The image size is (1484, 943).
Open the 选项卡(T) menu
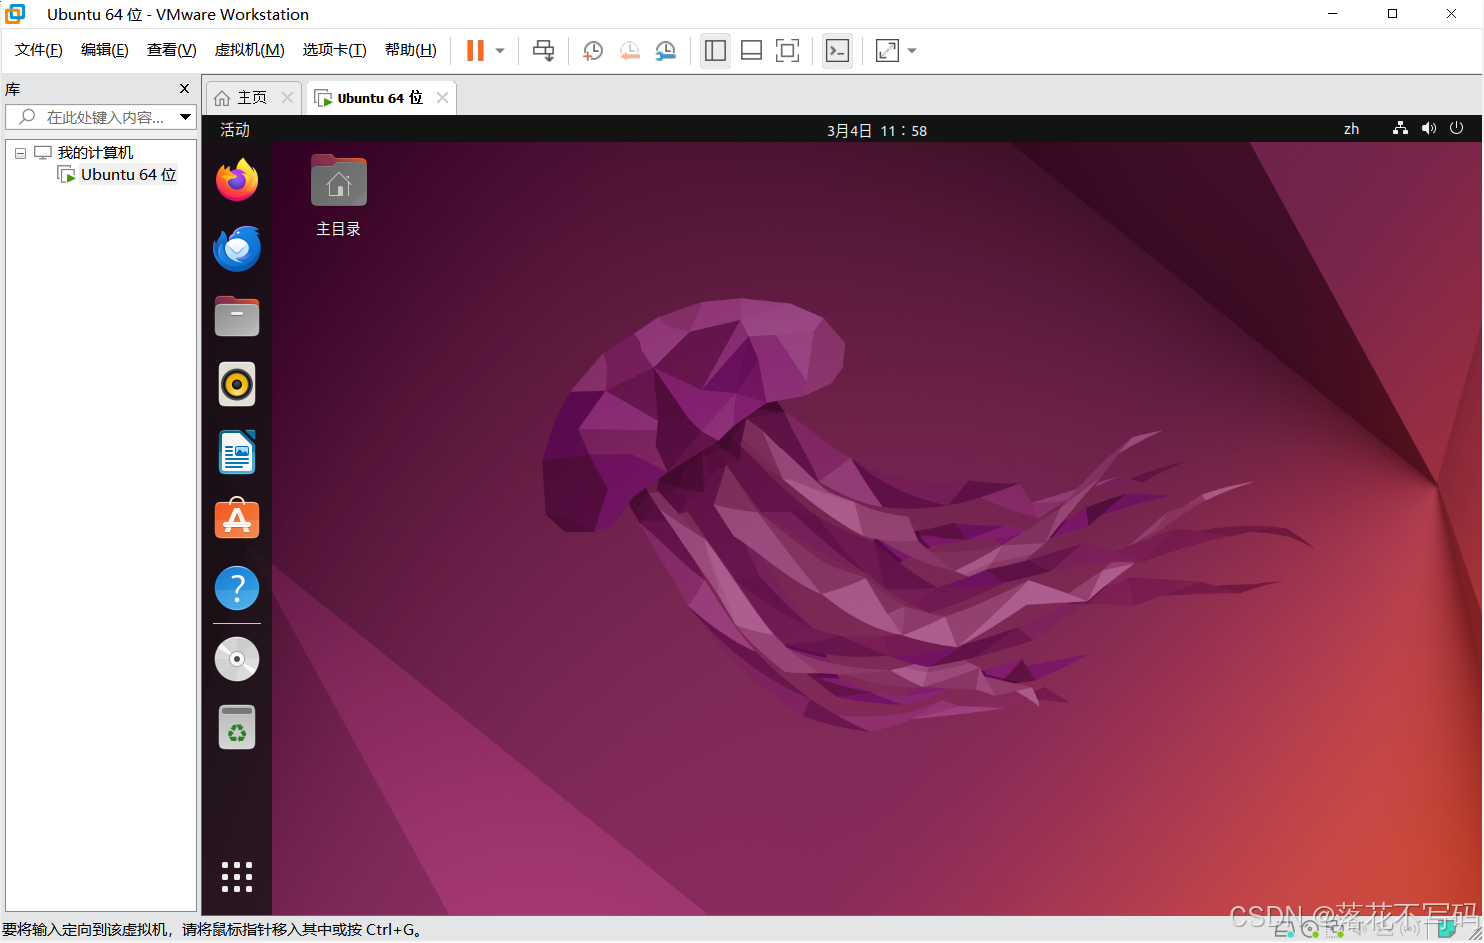point(335,50)
